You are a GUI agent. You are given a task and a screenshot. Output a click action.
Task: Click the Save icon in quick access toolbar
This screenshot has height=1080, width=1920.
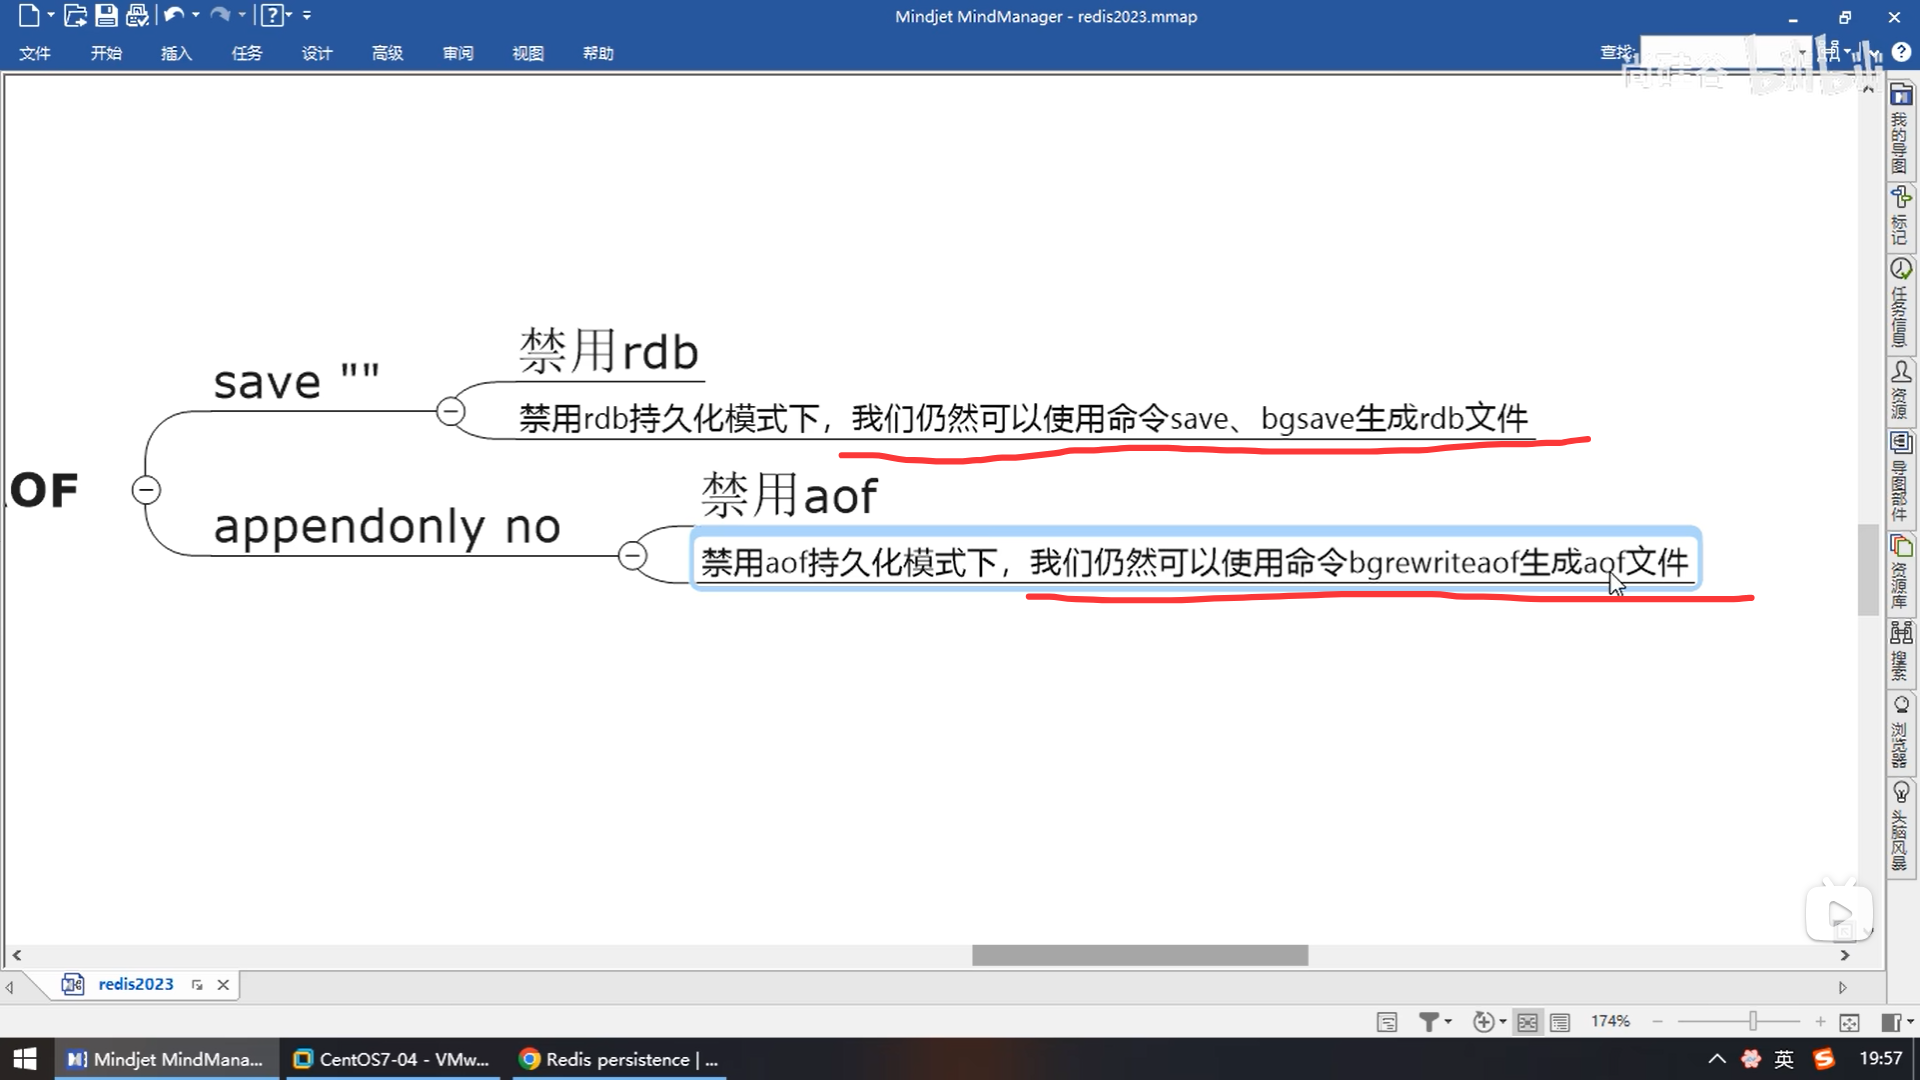106,15
